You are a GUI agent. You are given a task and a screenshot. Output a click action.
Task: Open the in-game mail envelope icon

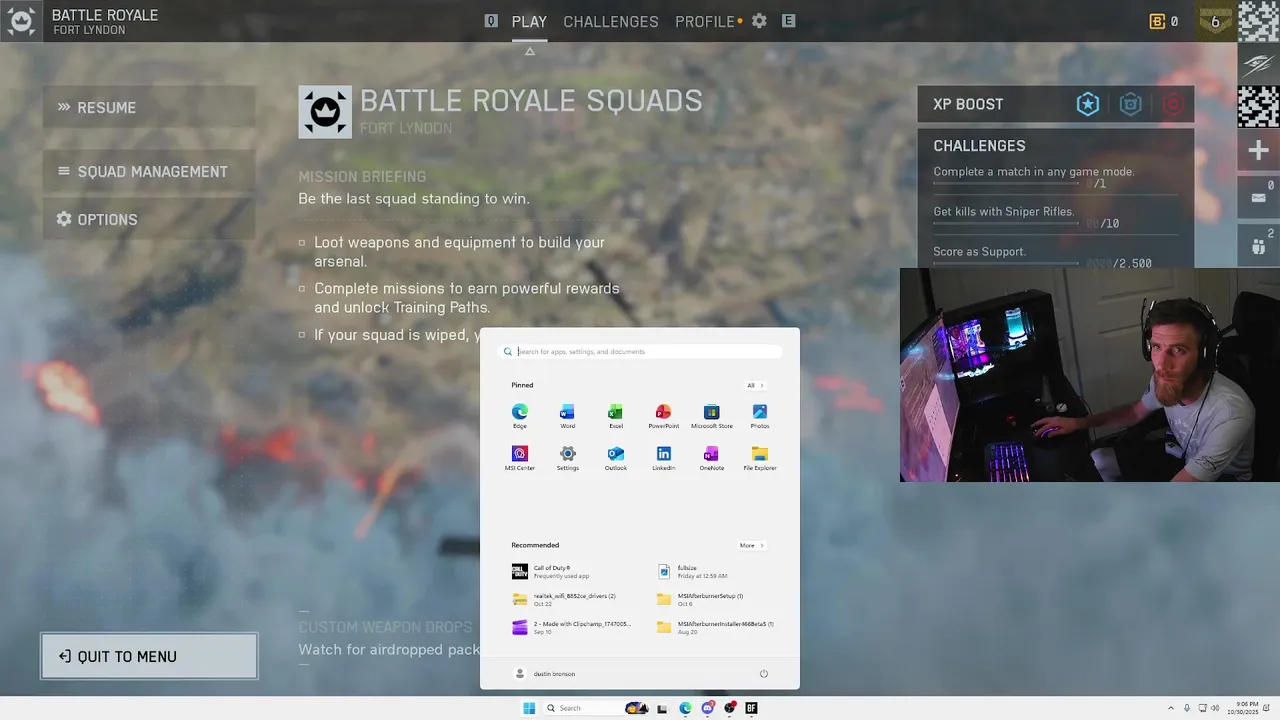[x=1259, y=196]
